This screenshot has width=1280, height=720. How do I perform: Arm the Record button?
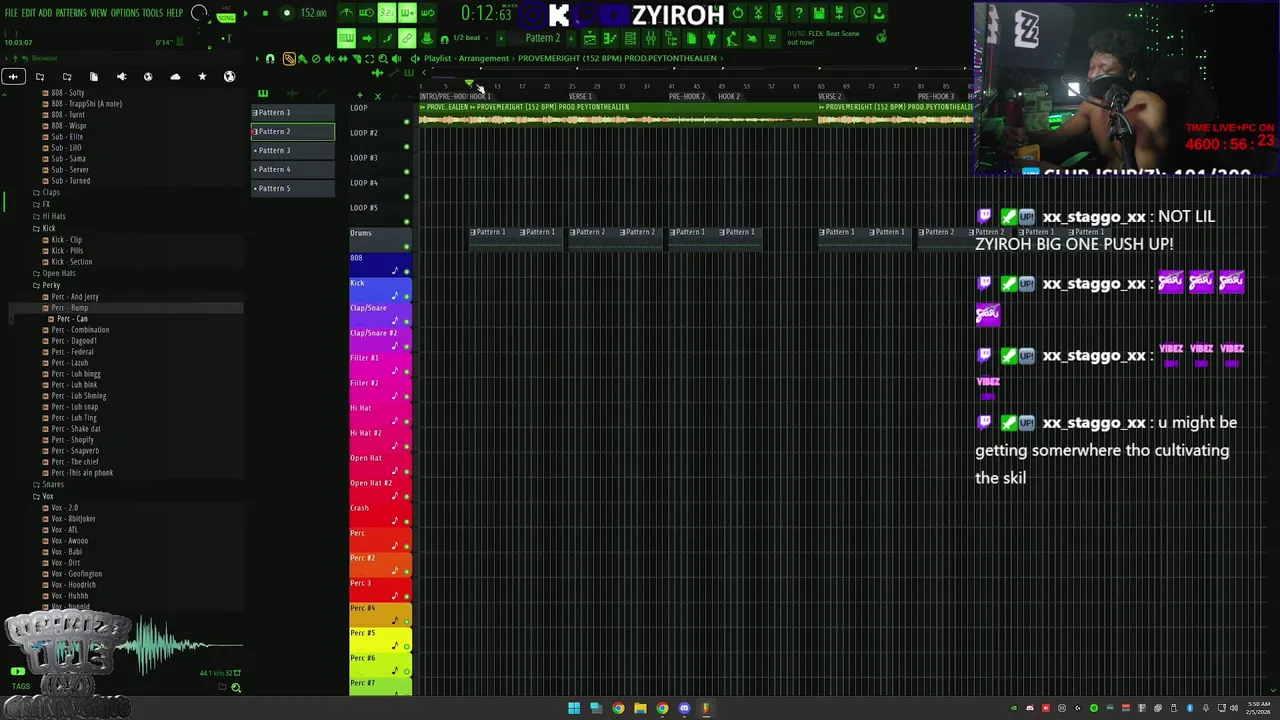tap(286, 13)
